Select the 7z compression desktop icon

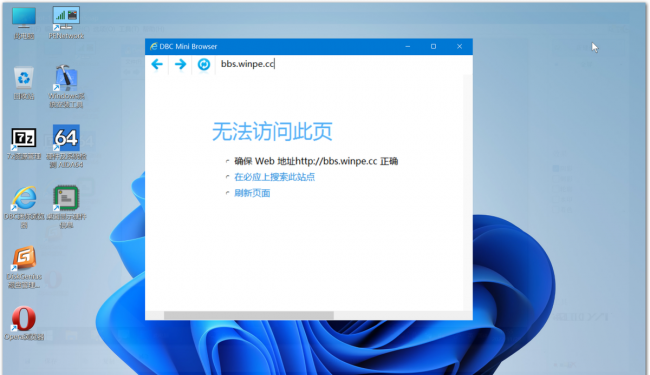(x=24, y=143)
